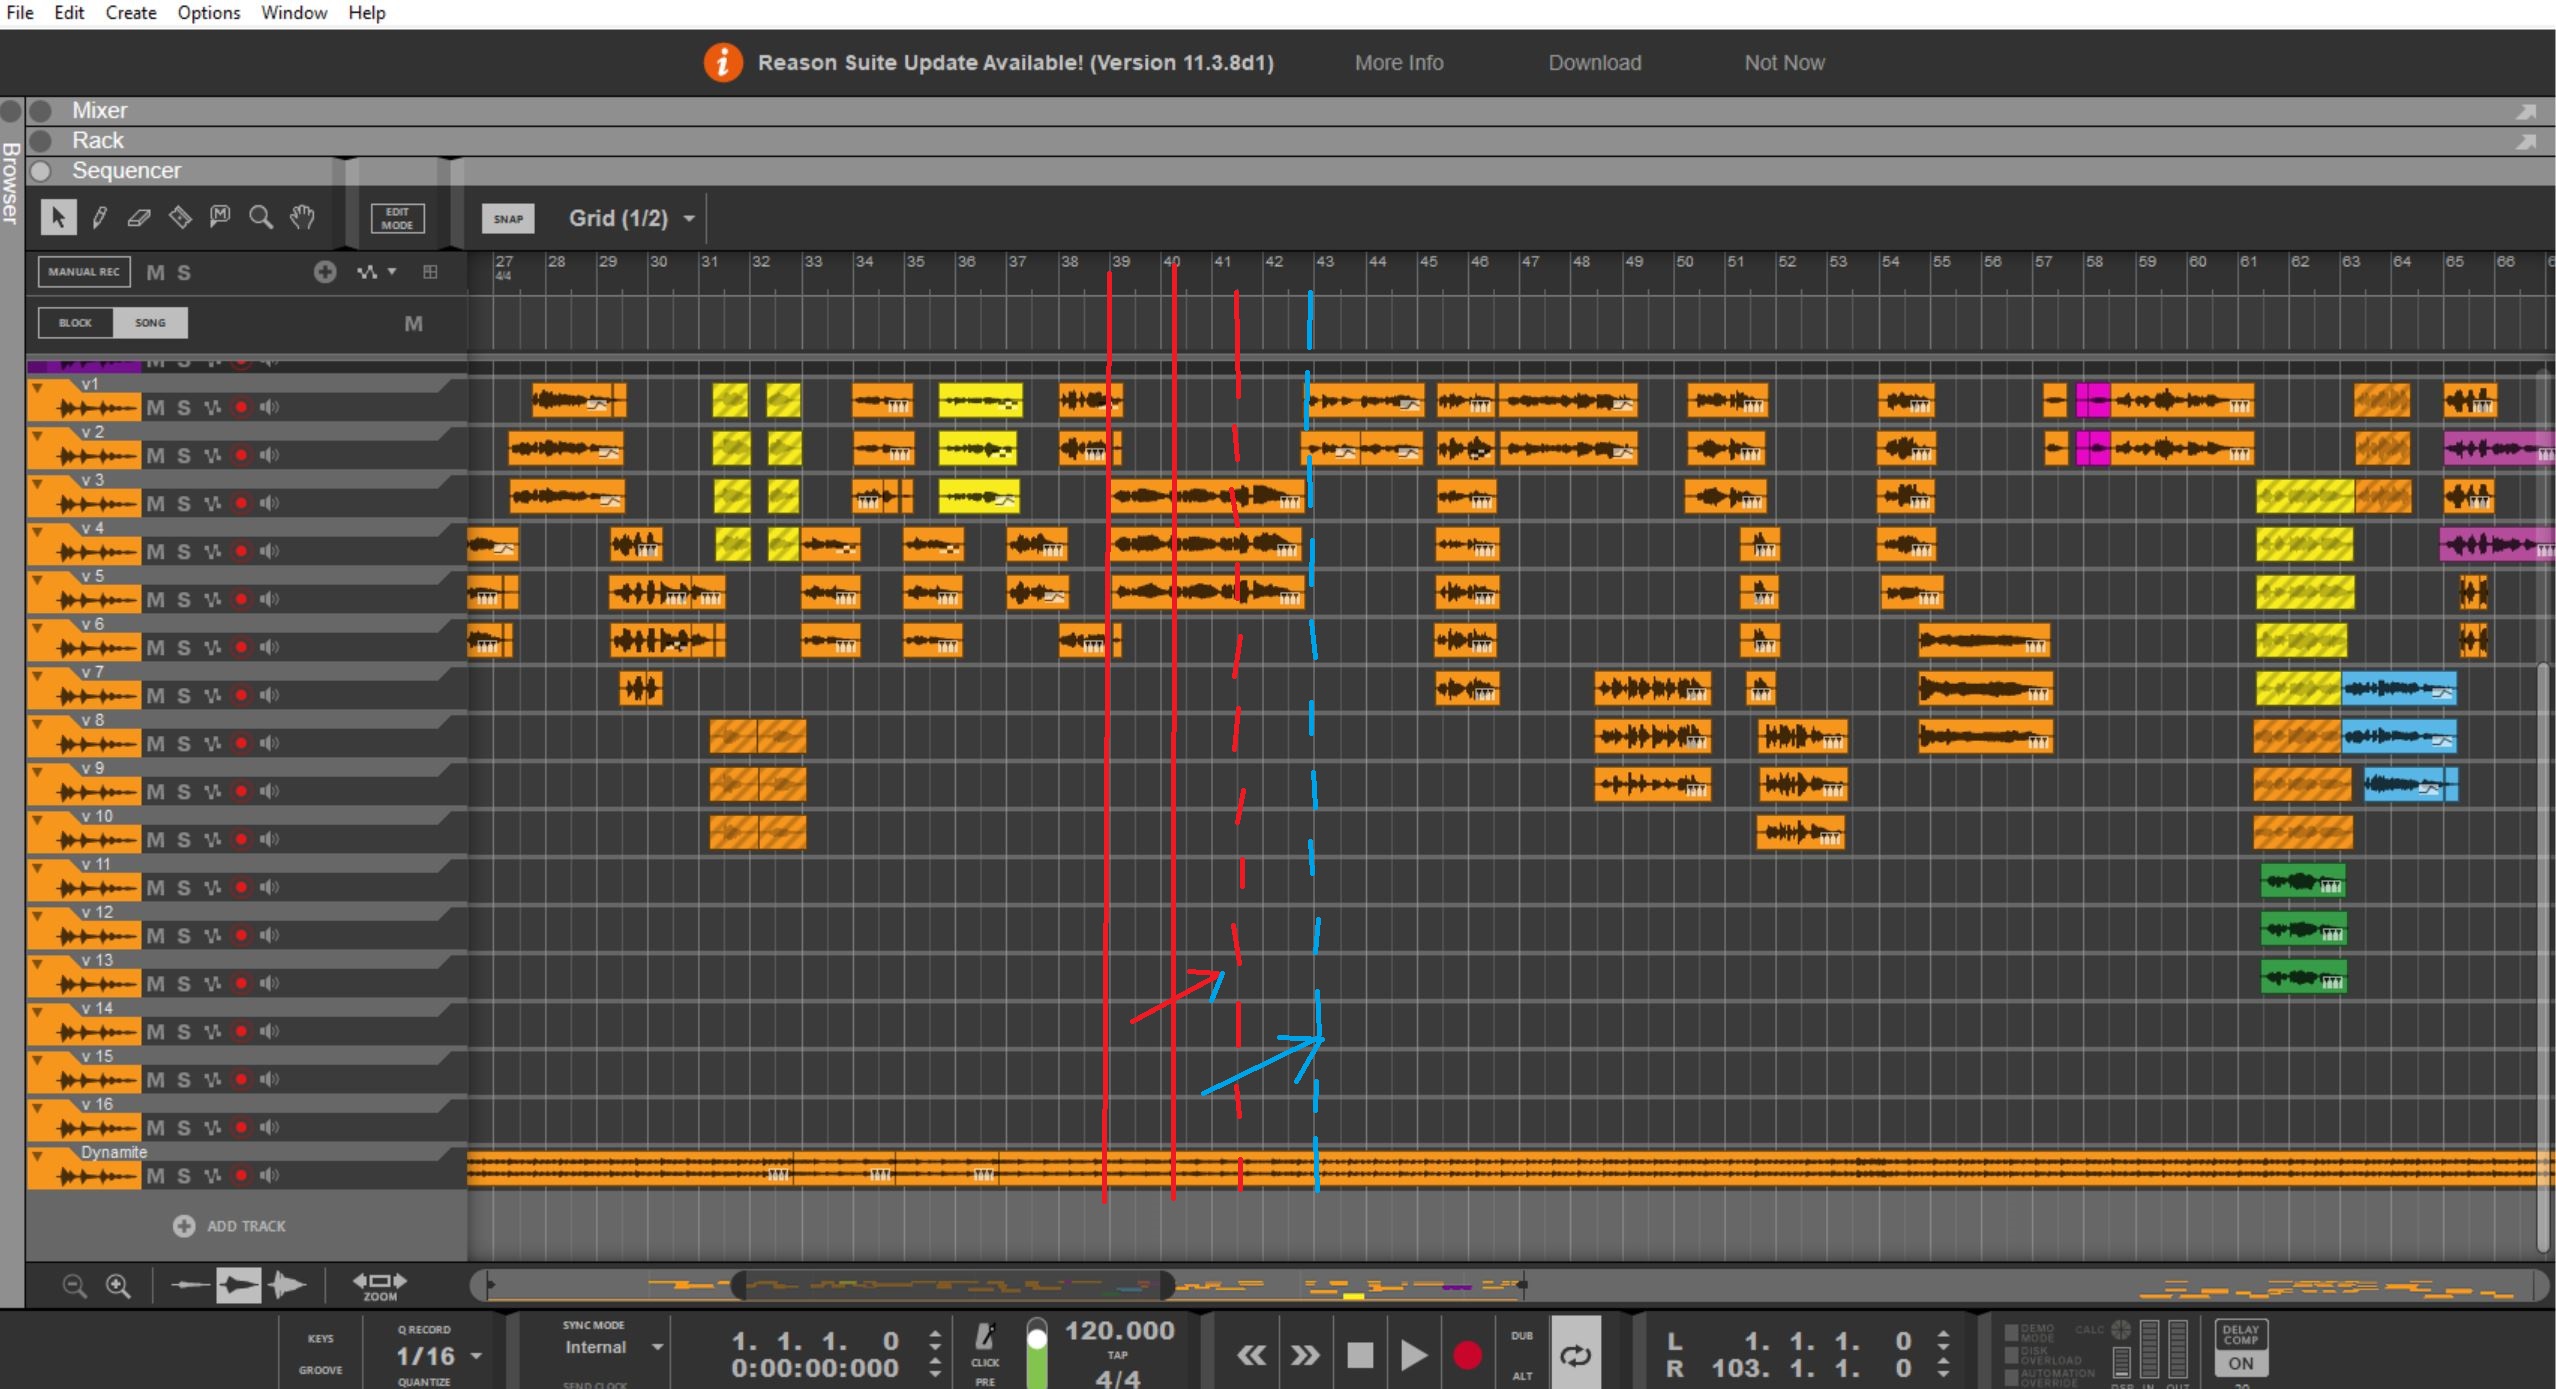This screenshot has height=1389, width=2556.
Task: Select the arrow Selection tool
Action: [58, 217]
